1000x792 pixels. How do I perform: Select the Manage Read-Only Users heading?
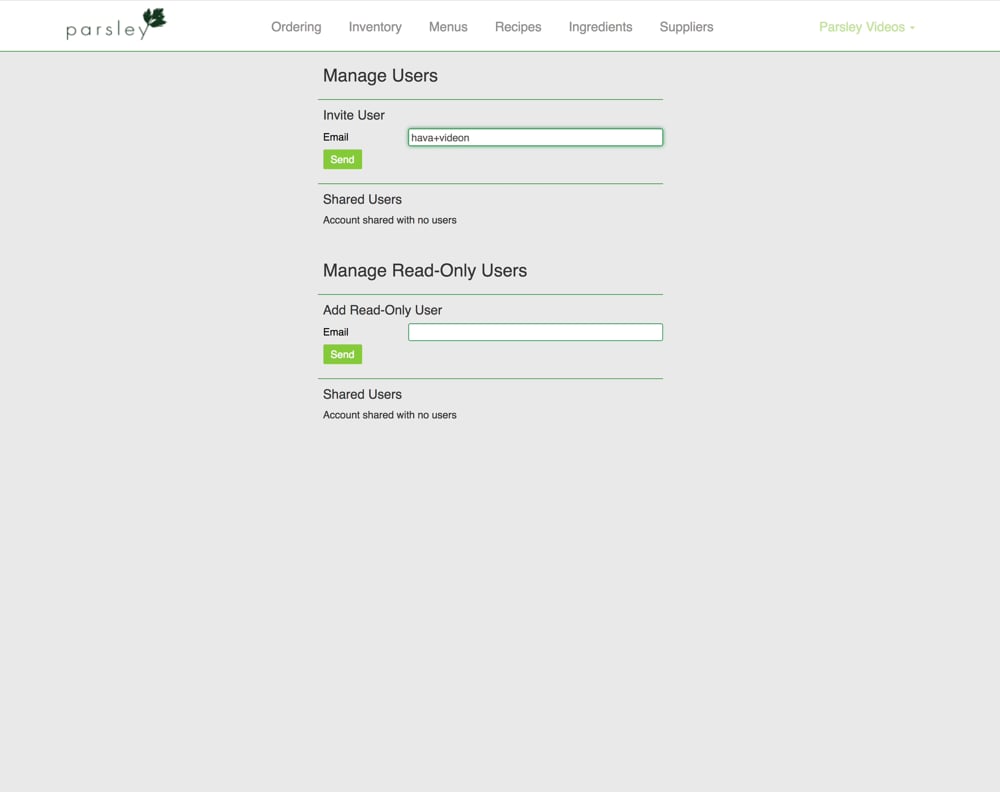[x=425, y=270]
